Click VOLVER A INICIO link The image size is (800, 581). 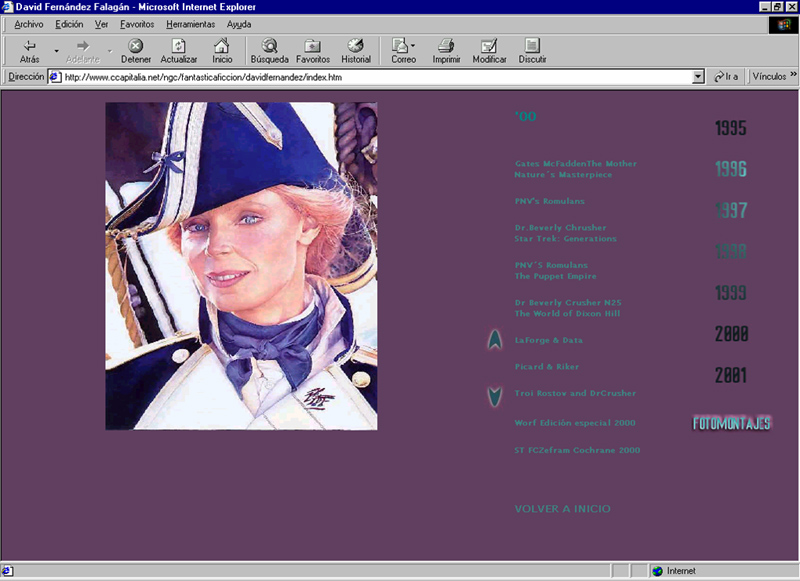tap(562, 509)
